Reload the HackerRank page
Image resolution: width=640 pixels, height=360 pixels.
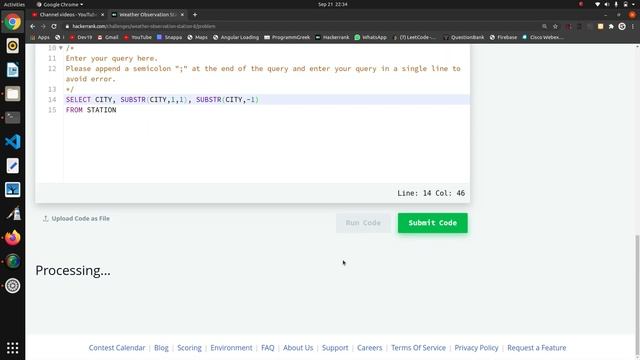tap(54, 26)
